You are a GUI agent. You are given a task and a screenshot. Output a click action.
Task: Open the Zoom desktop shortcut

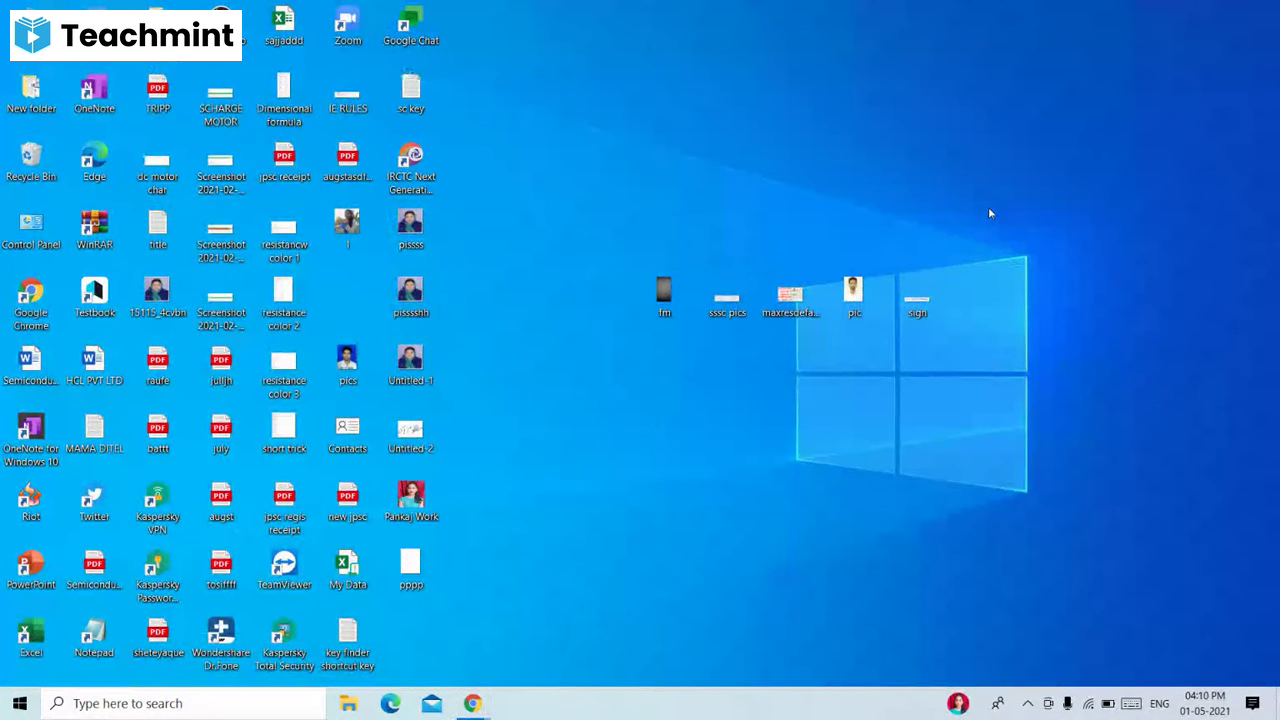point(347,26)
